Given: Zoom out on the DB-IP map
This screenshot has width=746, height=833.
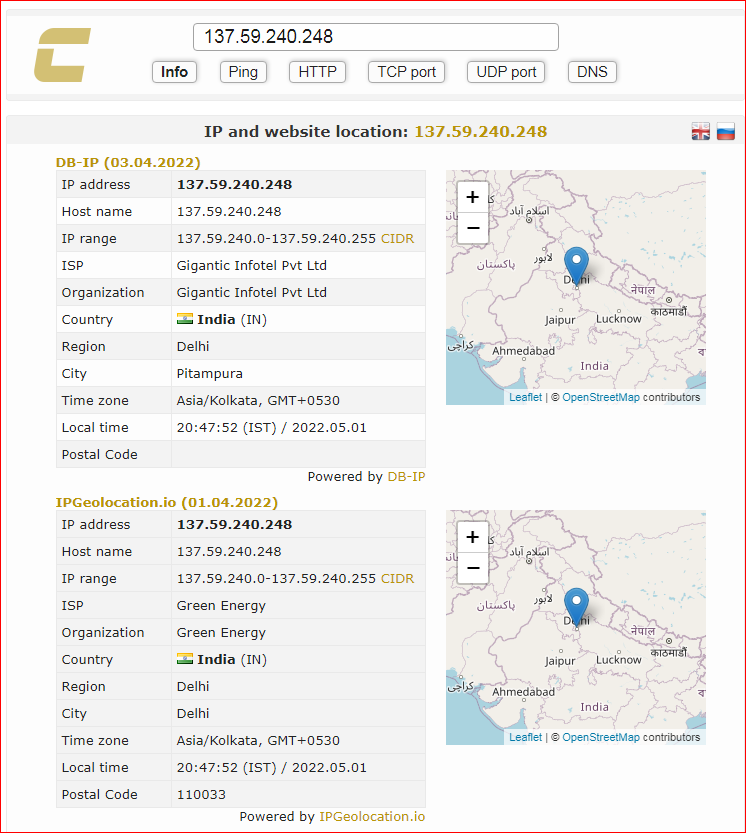Looking at the screenshot, I should (x=472, y=228).
